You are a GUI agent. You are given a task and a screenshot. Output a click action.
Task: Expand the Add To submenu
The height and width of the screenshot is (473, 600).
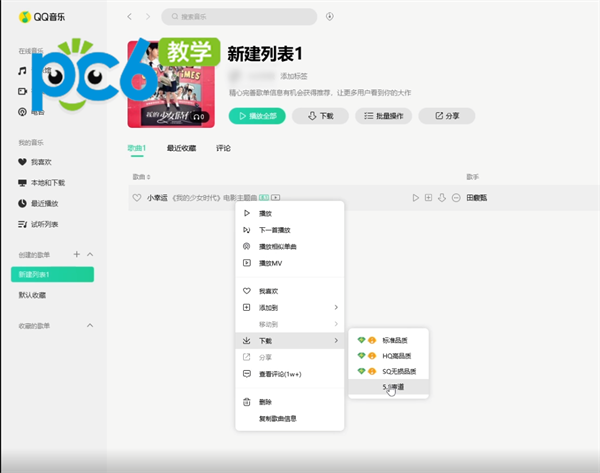click(x=290, y=308)
